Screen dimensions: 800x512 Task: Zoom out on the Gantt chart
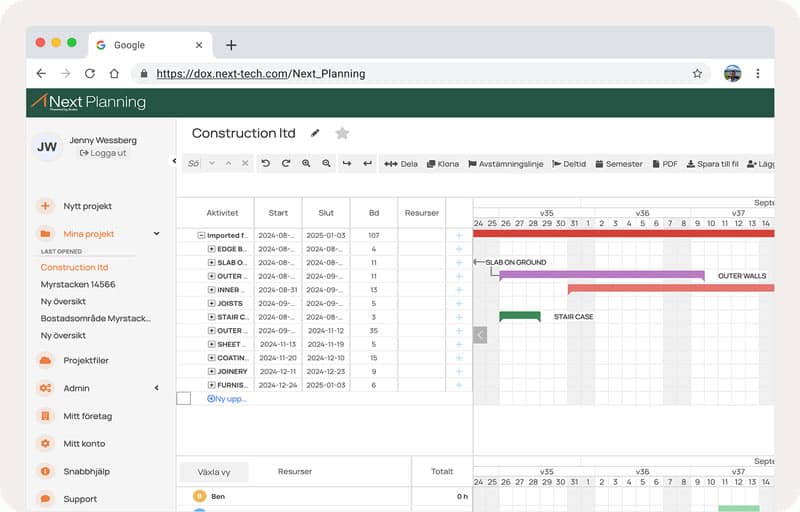[x=326, y=163]
